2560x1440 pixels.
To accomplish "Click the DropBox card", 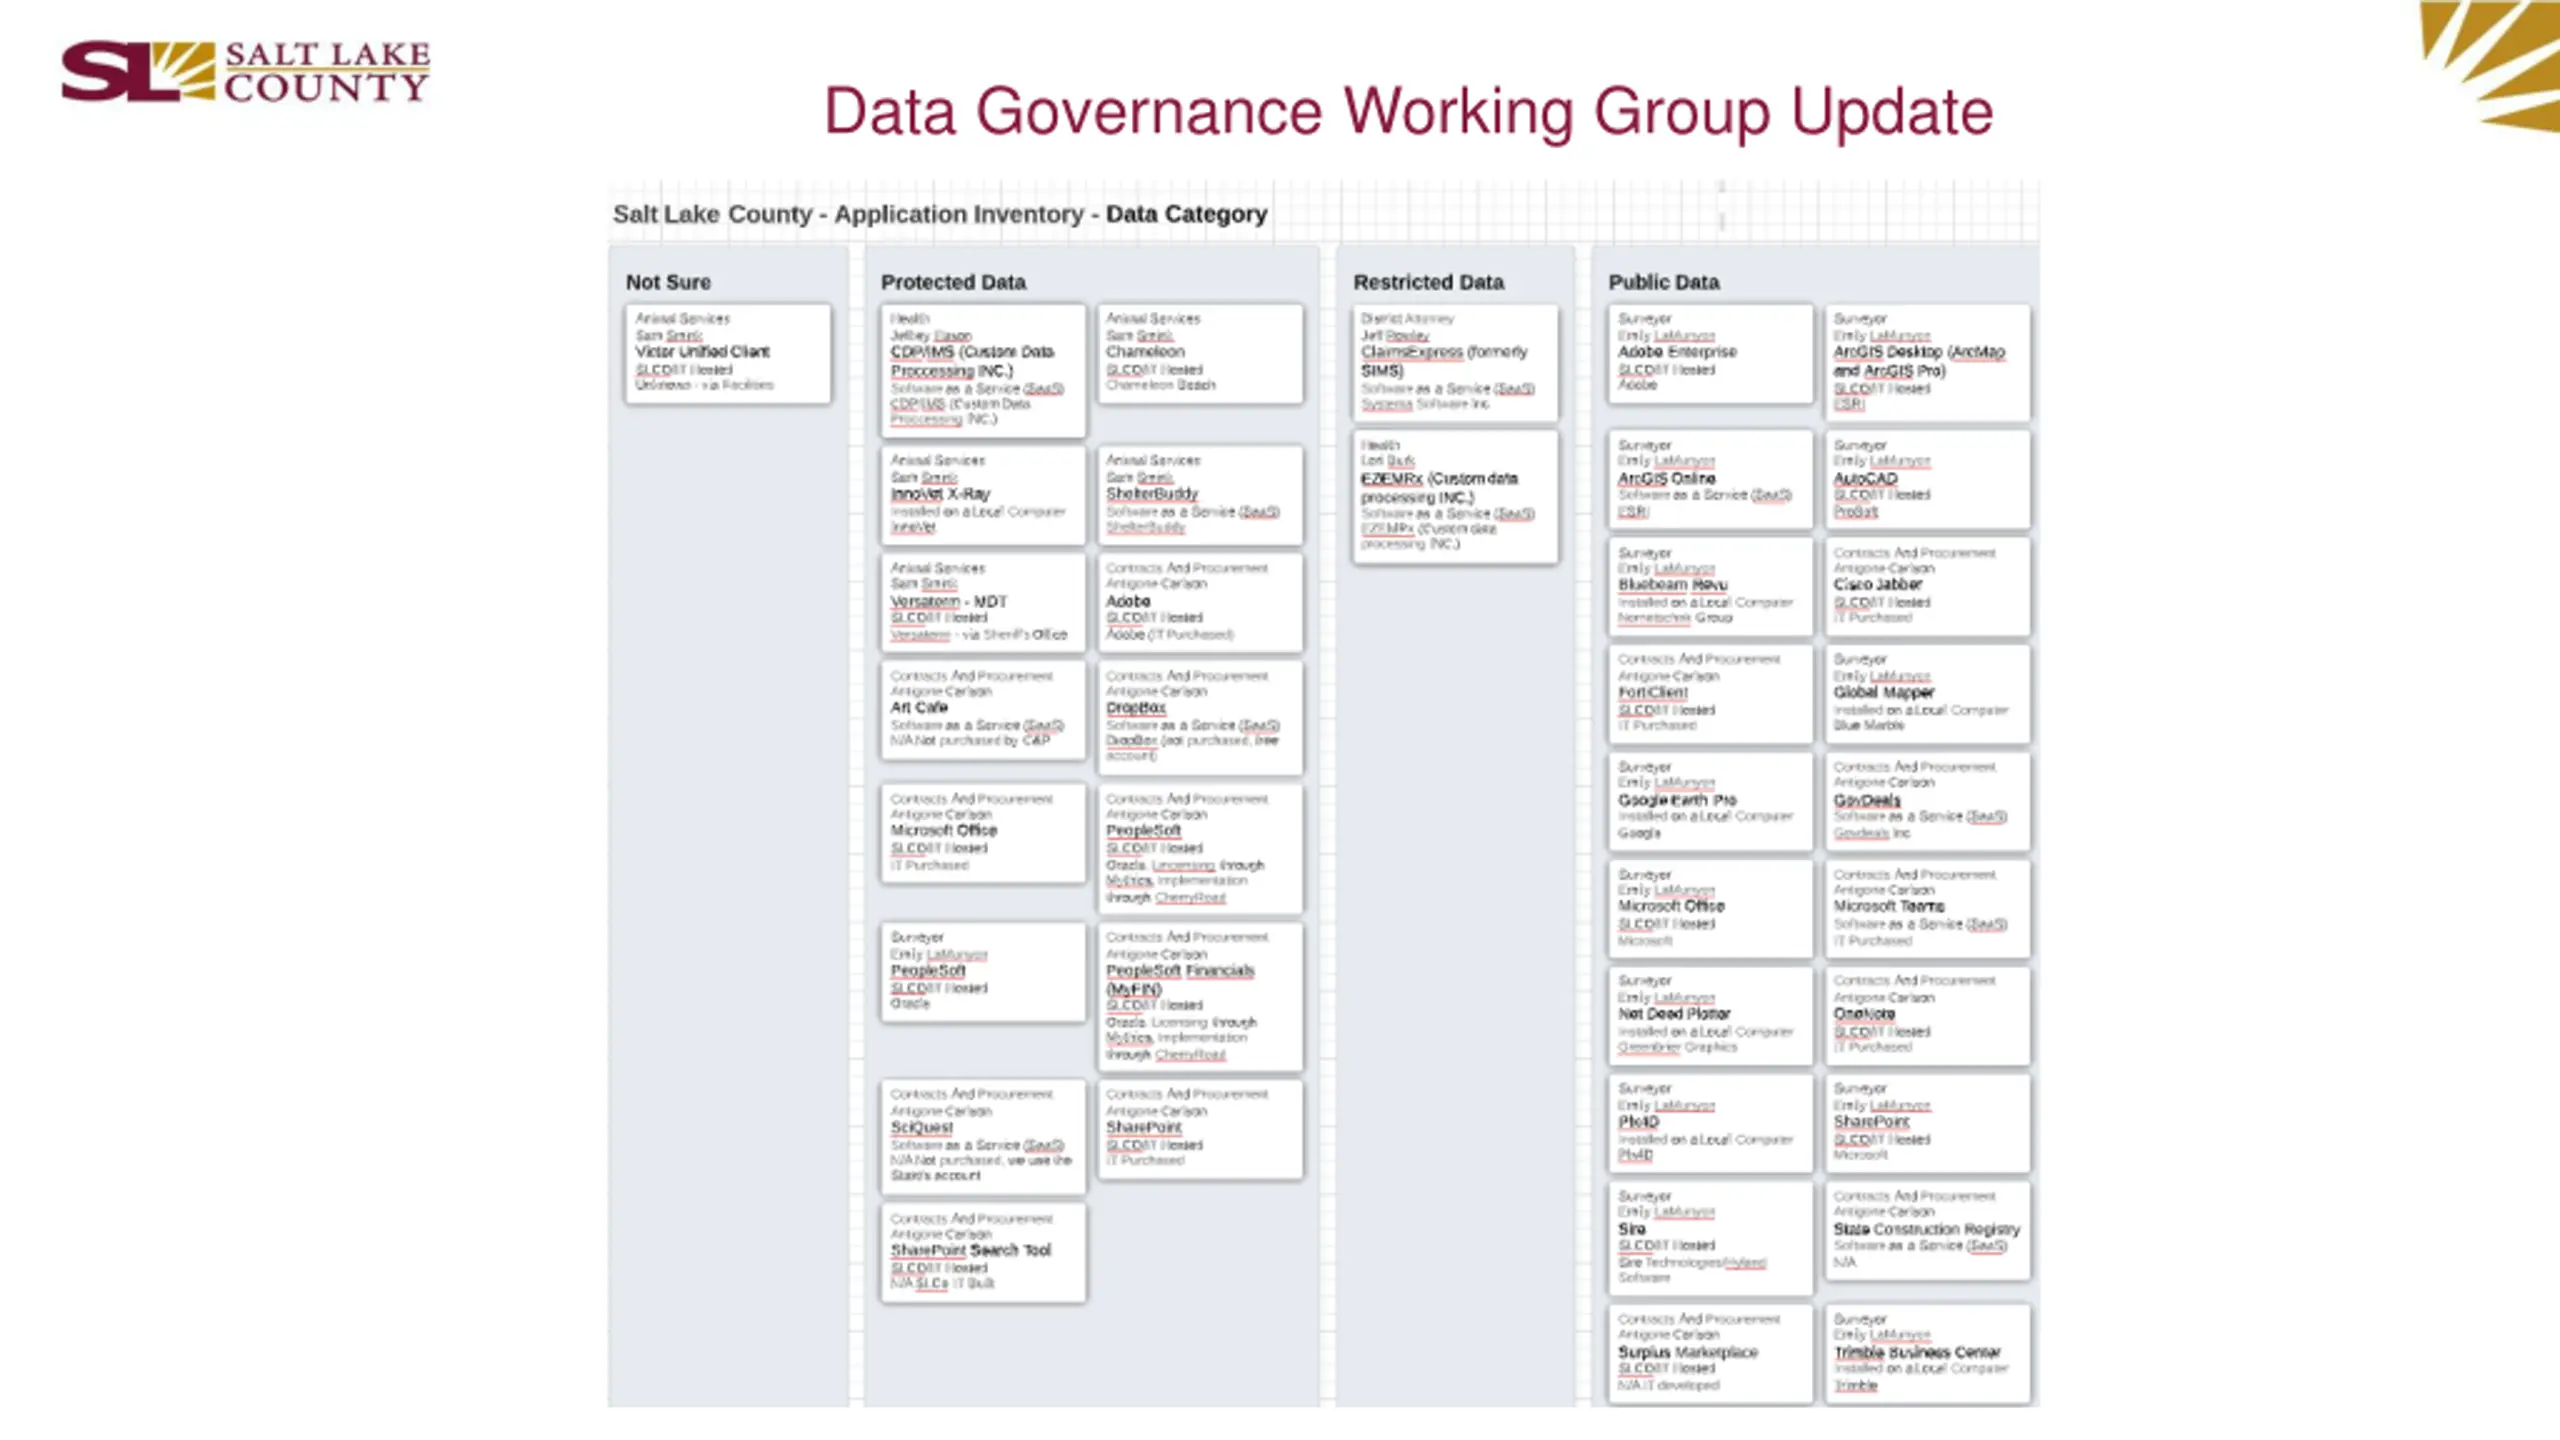I will click(1200, 717).
